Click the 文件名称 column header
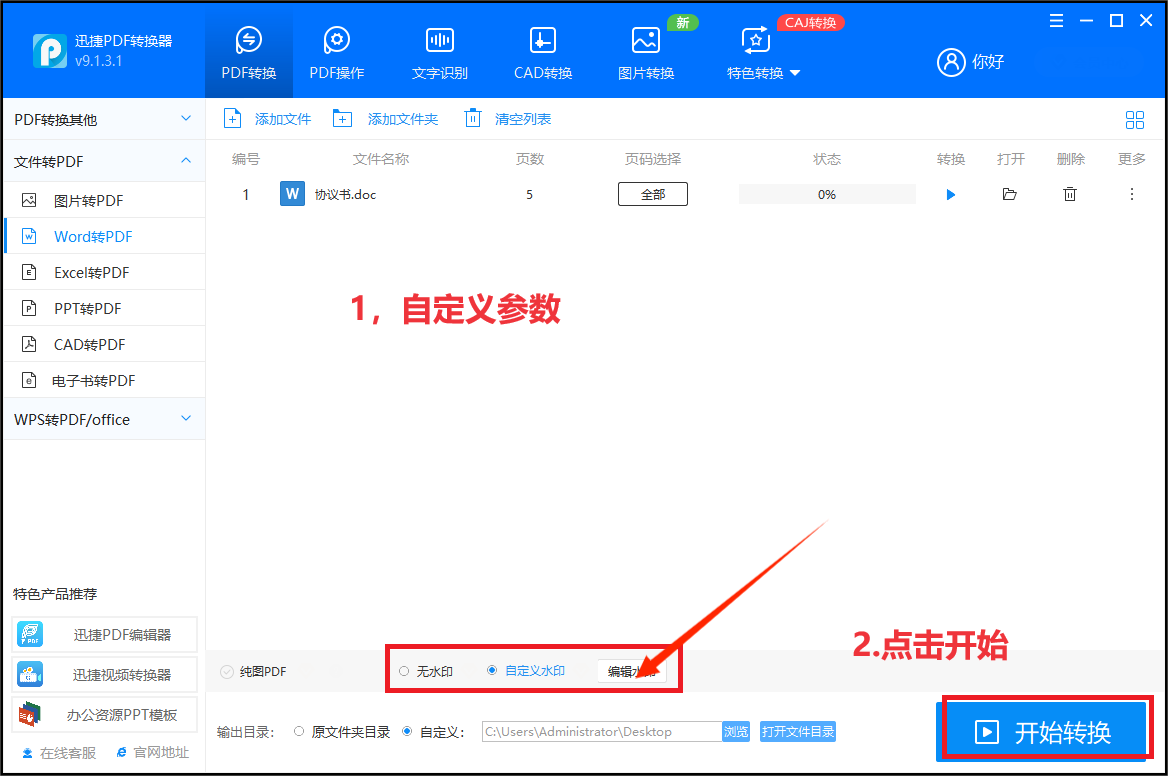 (x=381, y=159)
